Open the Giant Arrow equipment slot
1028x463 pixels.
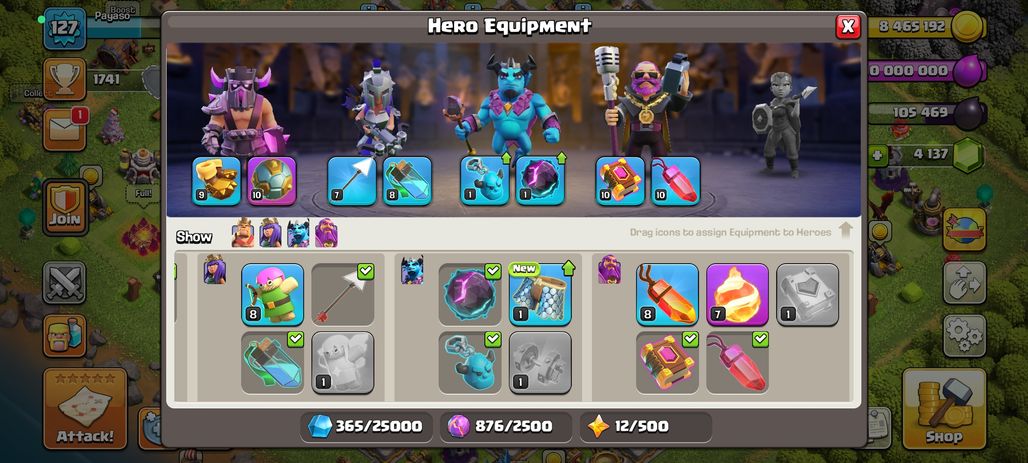352,181
